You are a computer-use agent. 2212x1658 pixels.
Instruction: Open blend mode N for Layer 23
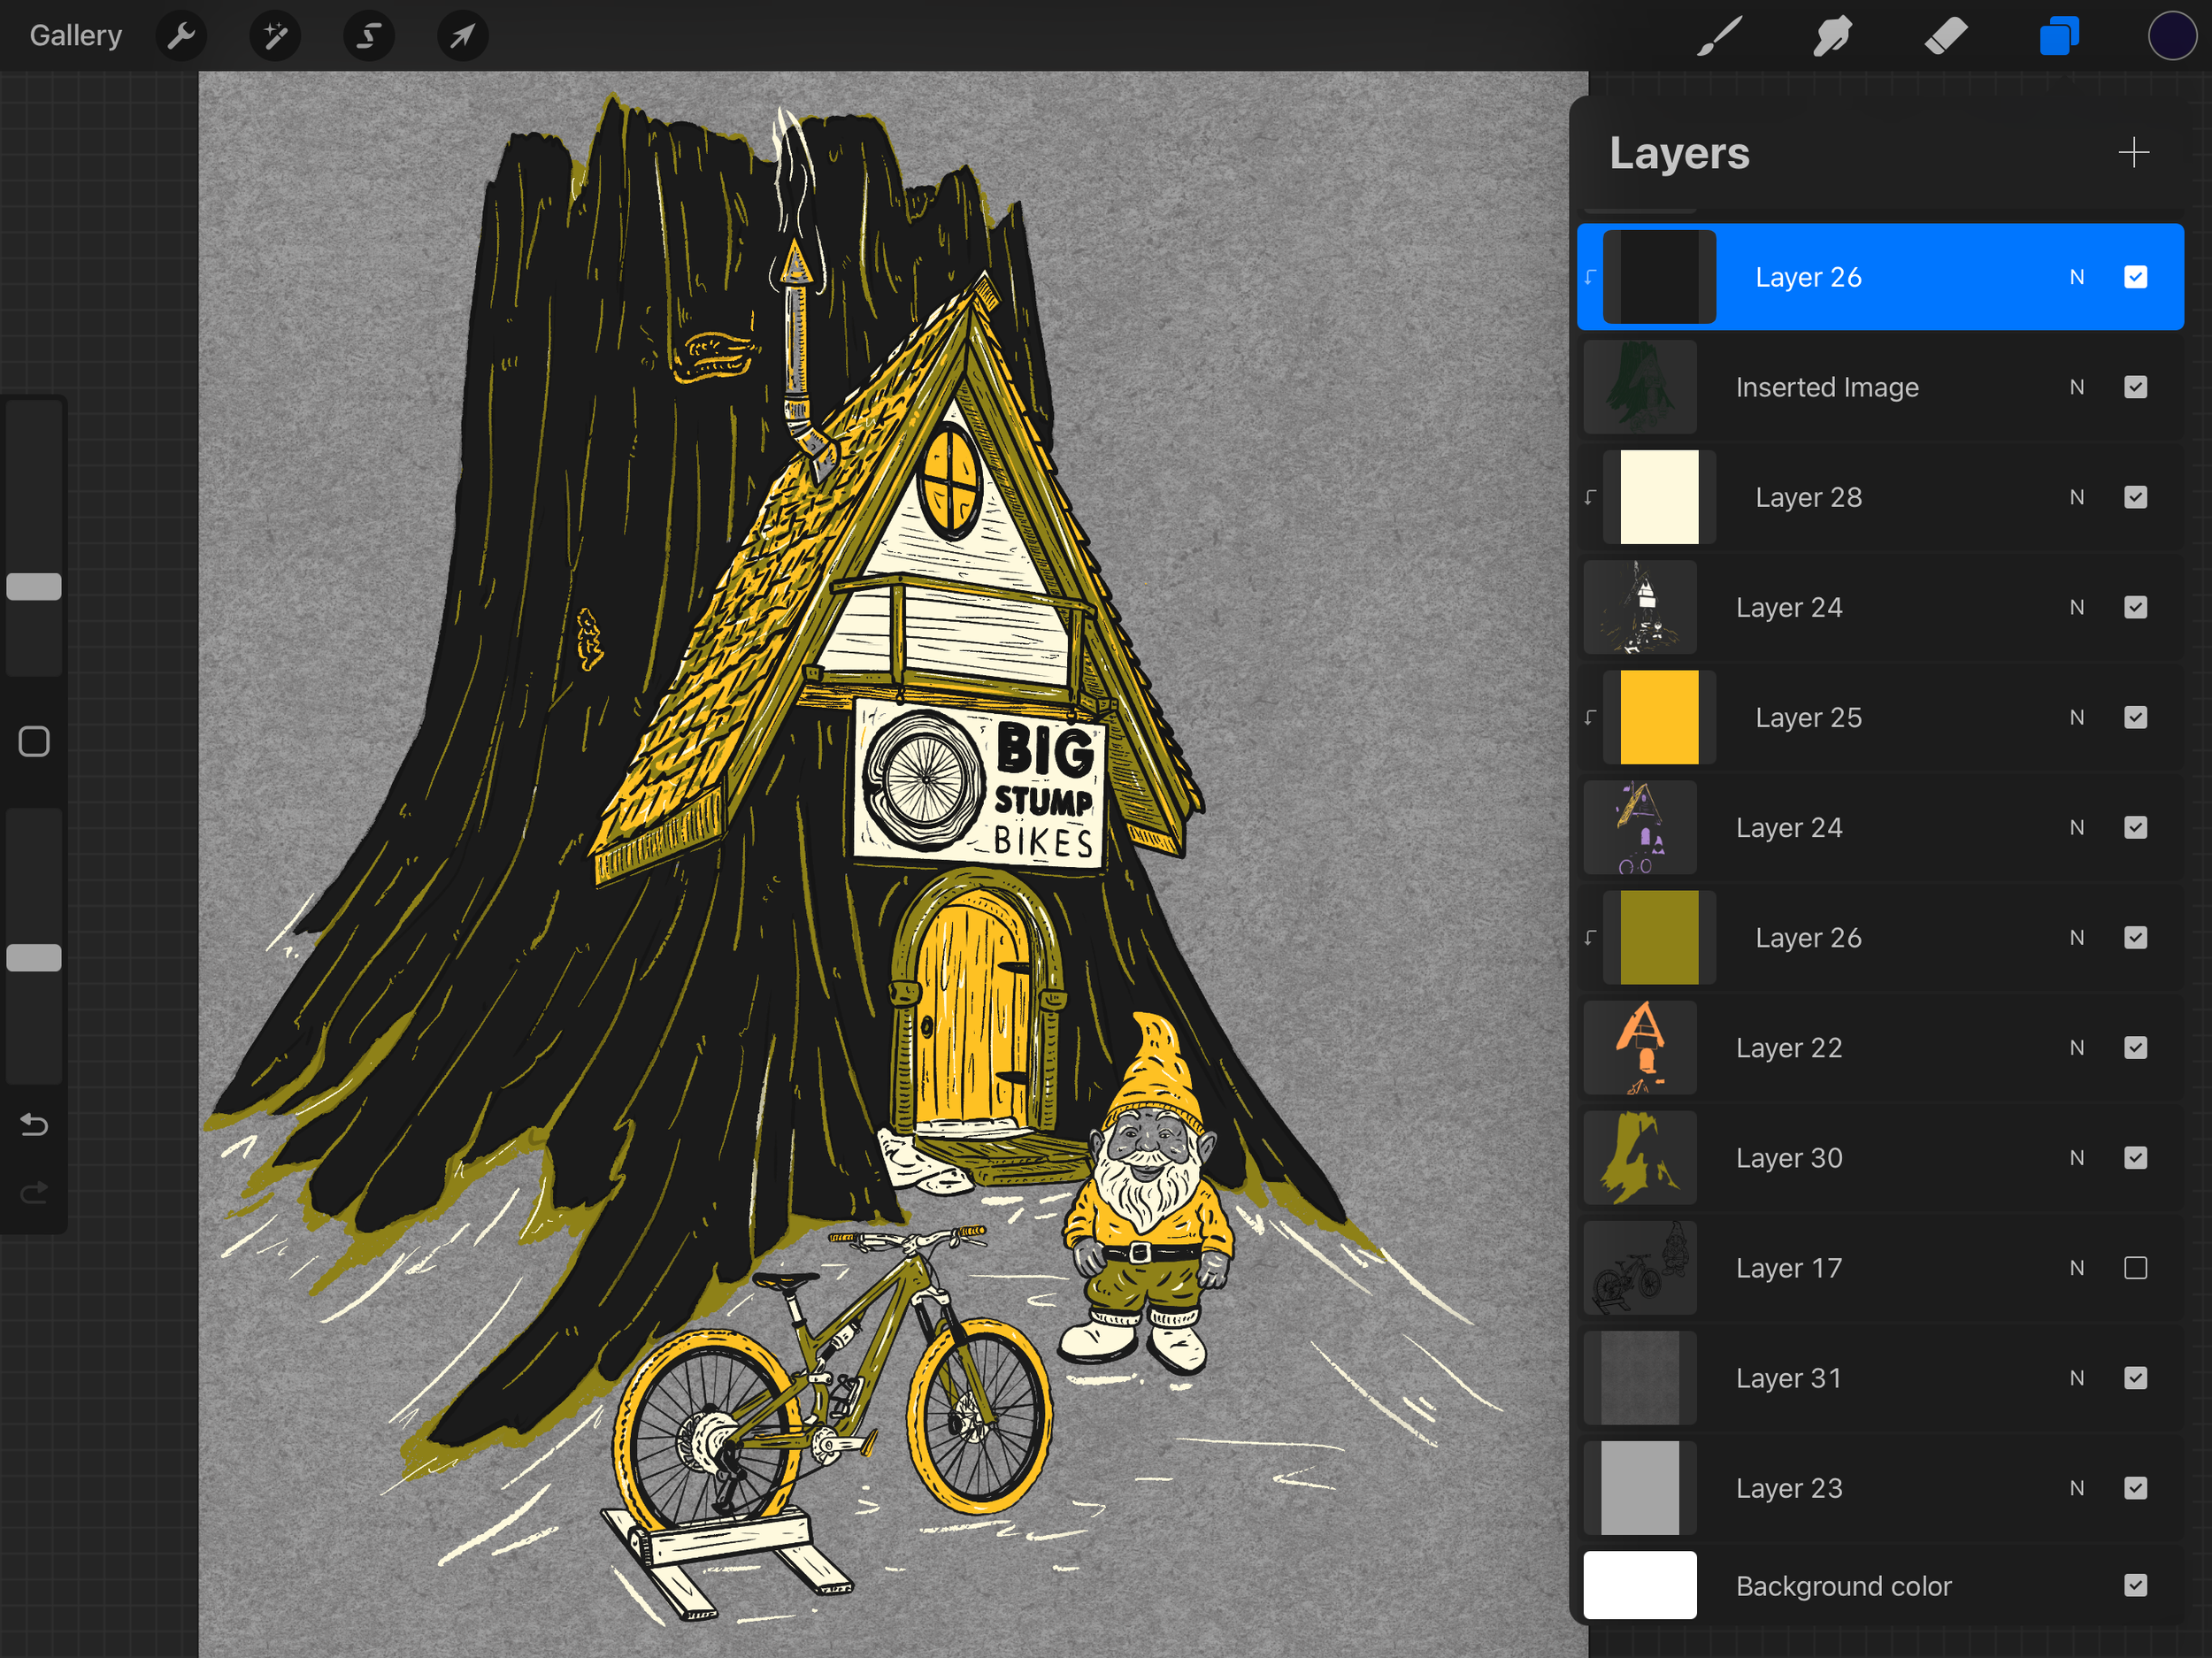pyautogui.click(x=2077, y=1488)
